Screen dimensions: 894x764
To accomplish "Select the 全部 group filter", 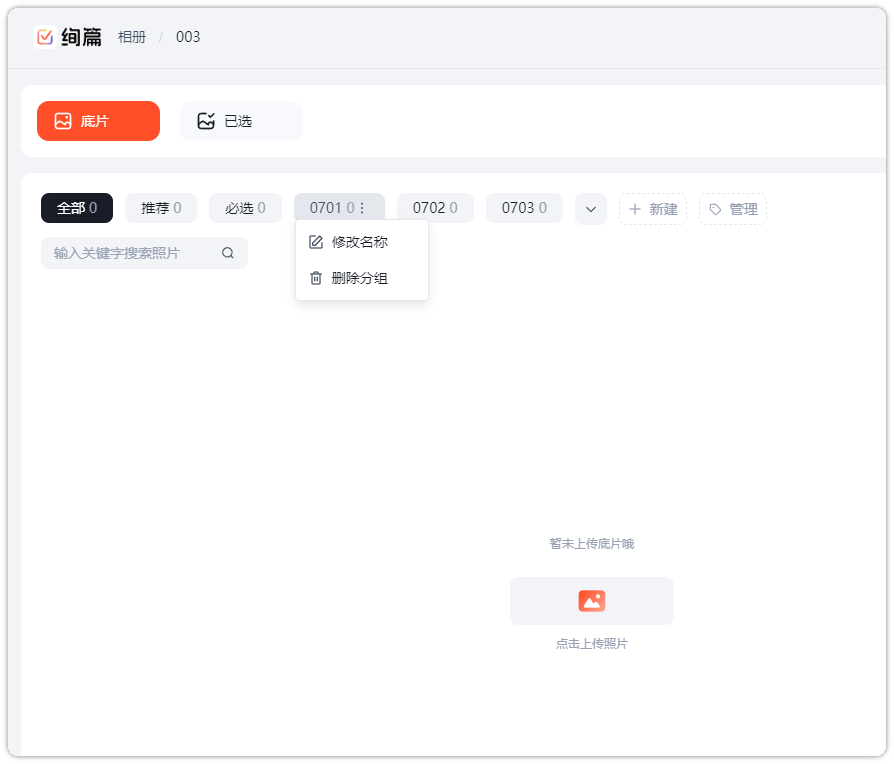I will click(77, 208).
